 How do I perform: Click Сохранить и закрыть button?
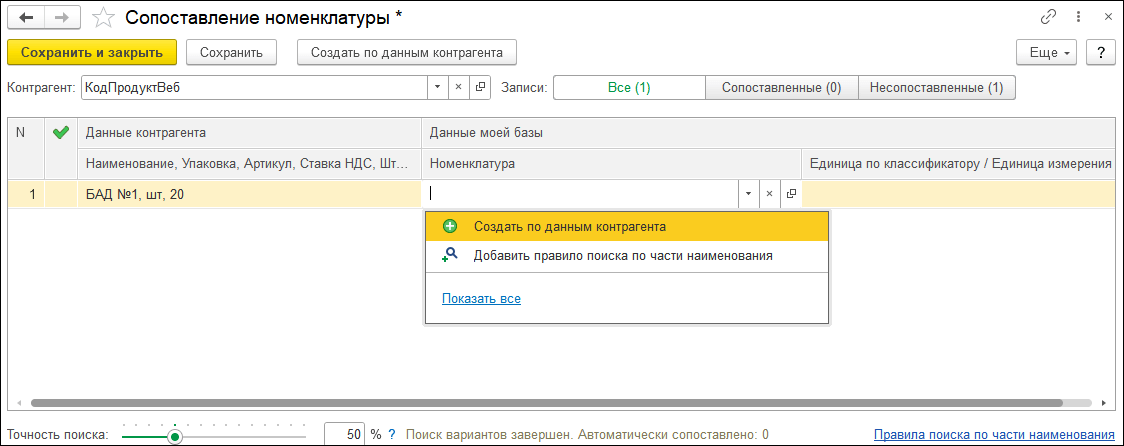92,52
